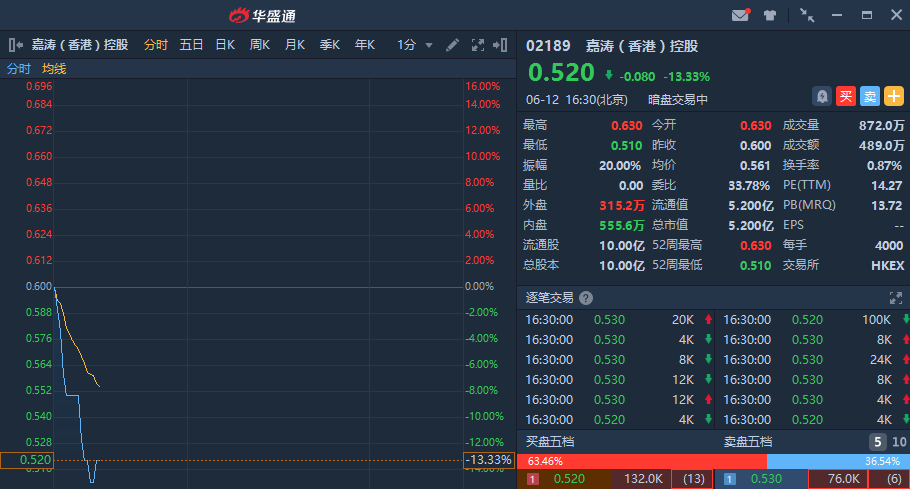Viewport: 910px width, 489px height.
Task: Select 5-level order book depth
Action: coord(878,442)
